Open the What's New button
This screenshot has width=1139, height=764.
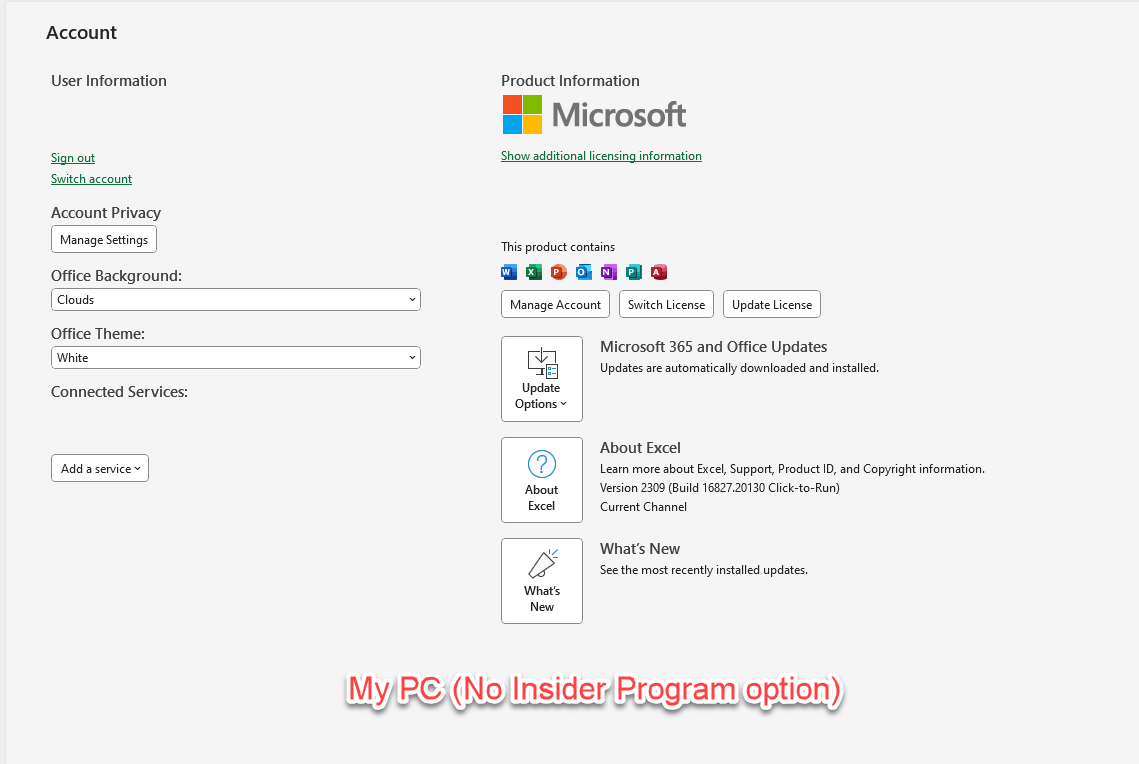click(542, 580)
